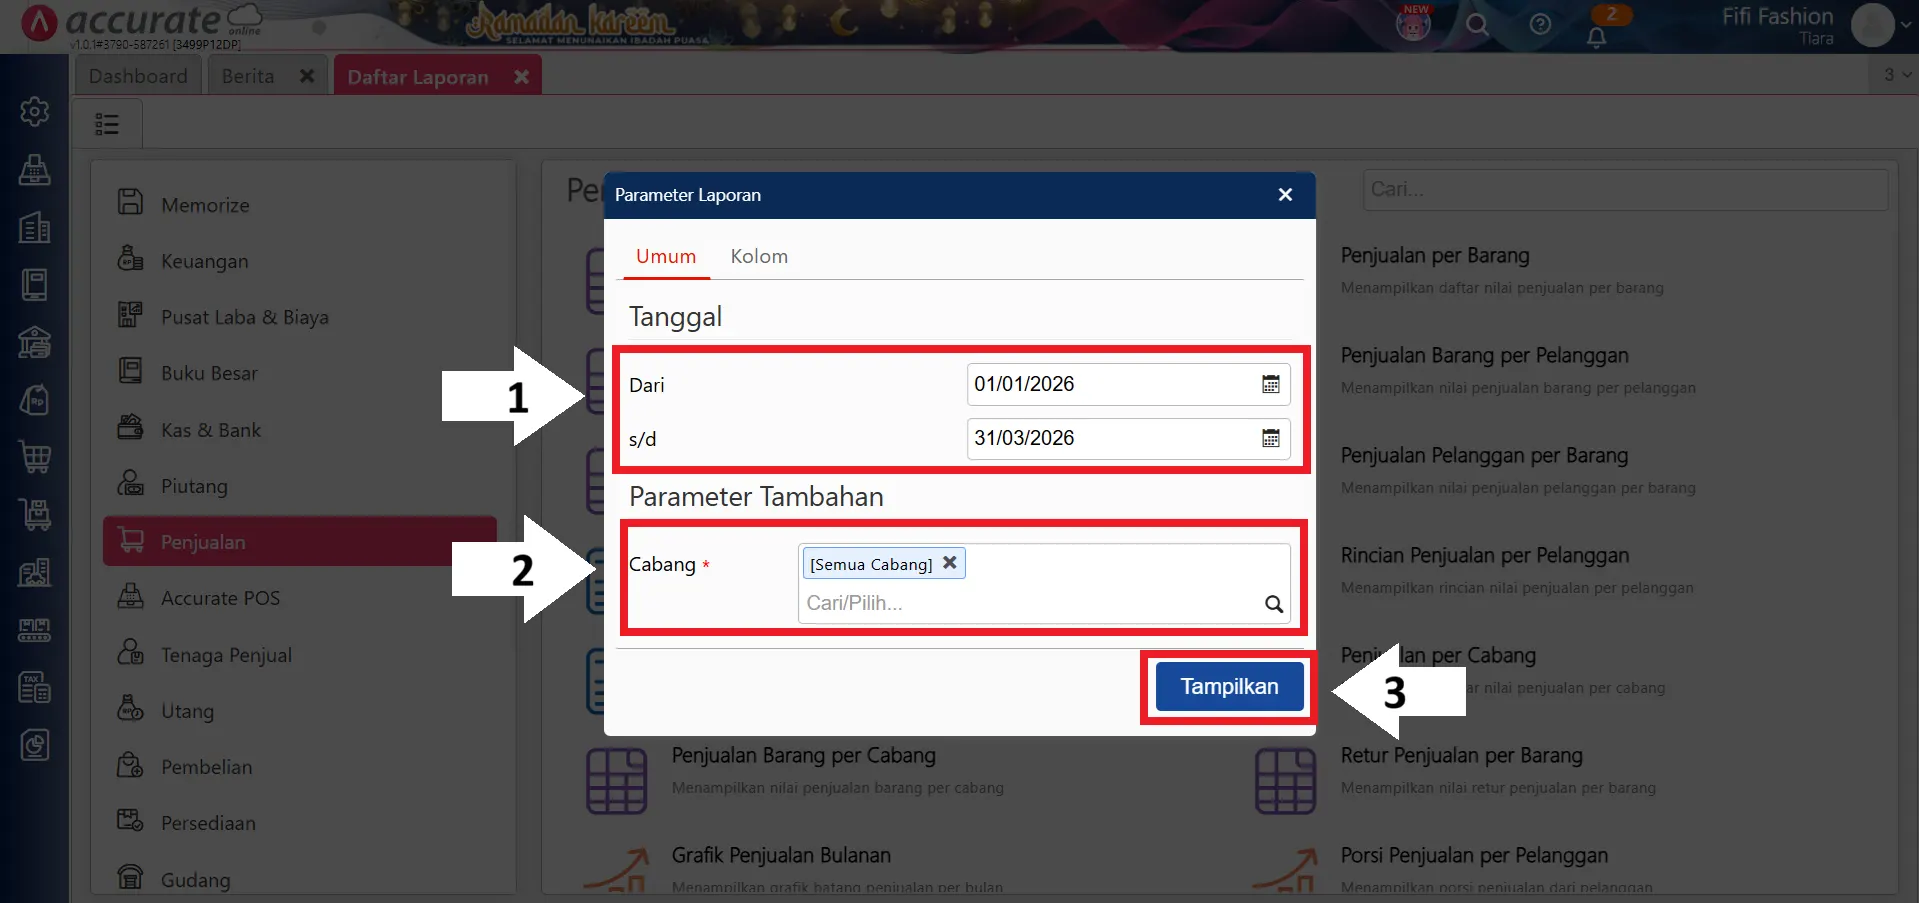Click the Rp price tag sidebar icon
The image size is (1919, 903).
click(35, 399)
